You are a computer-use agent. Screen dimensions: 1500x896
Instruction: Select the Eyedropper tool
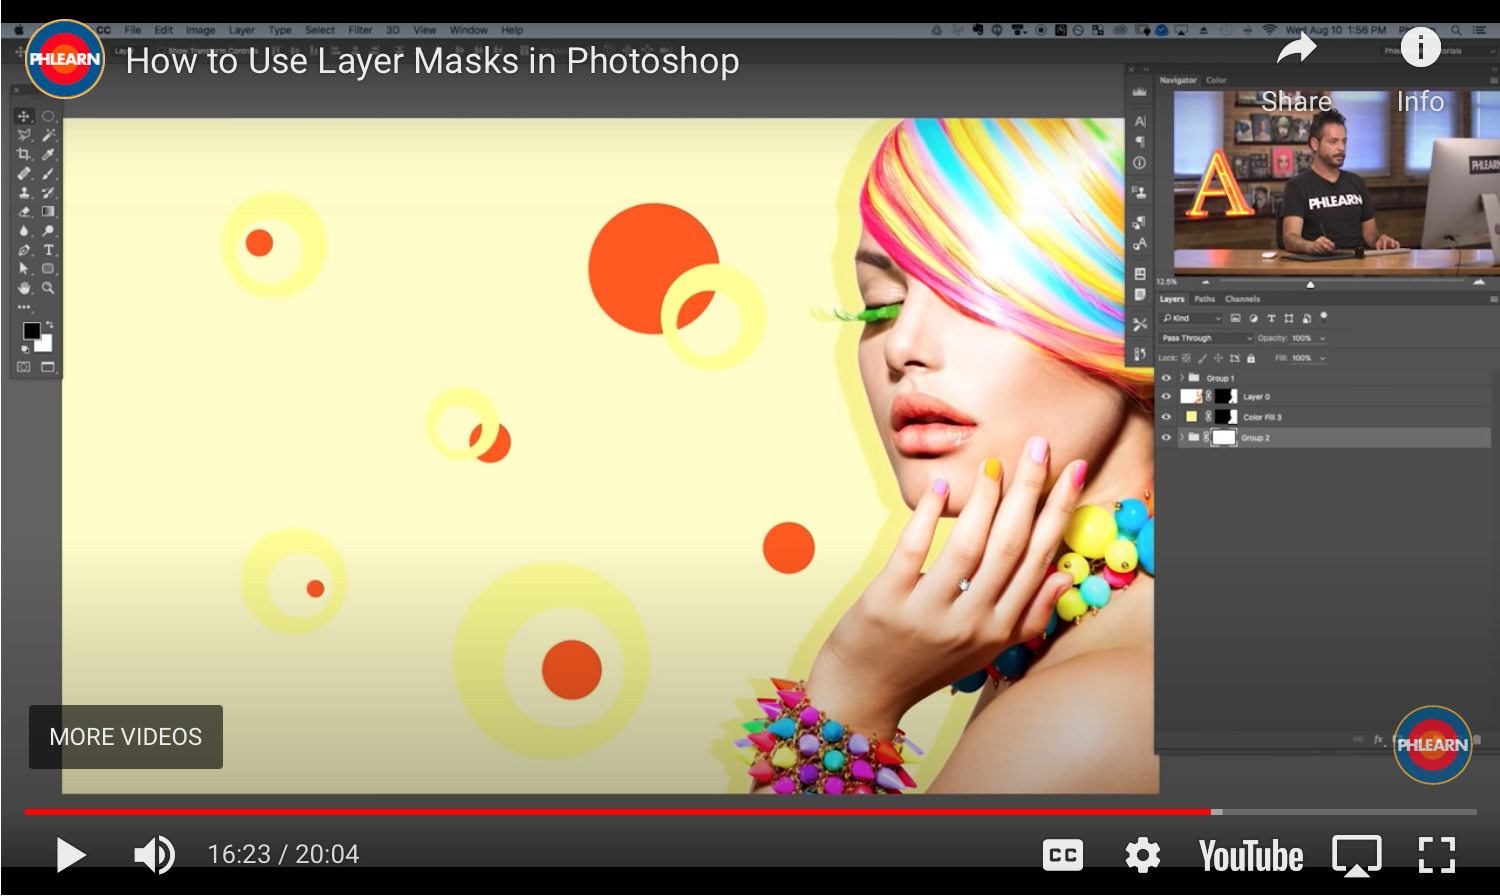tap(48, 154)
